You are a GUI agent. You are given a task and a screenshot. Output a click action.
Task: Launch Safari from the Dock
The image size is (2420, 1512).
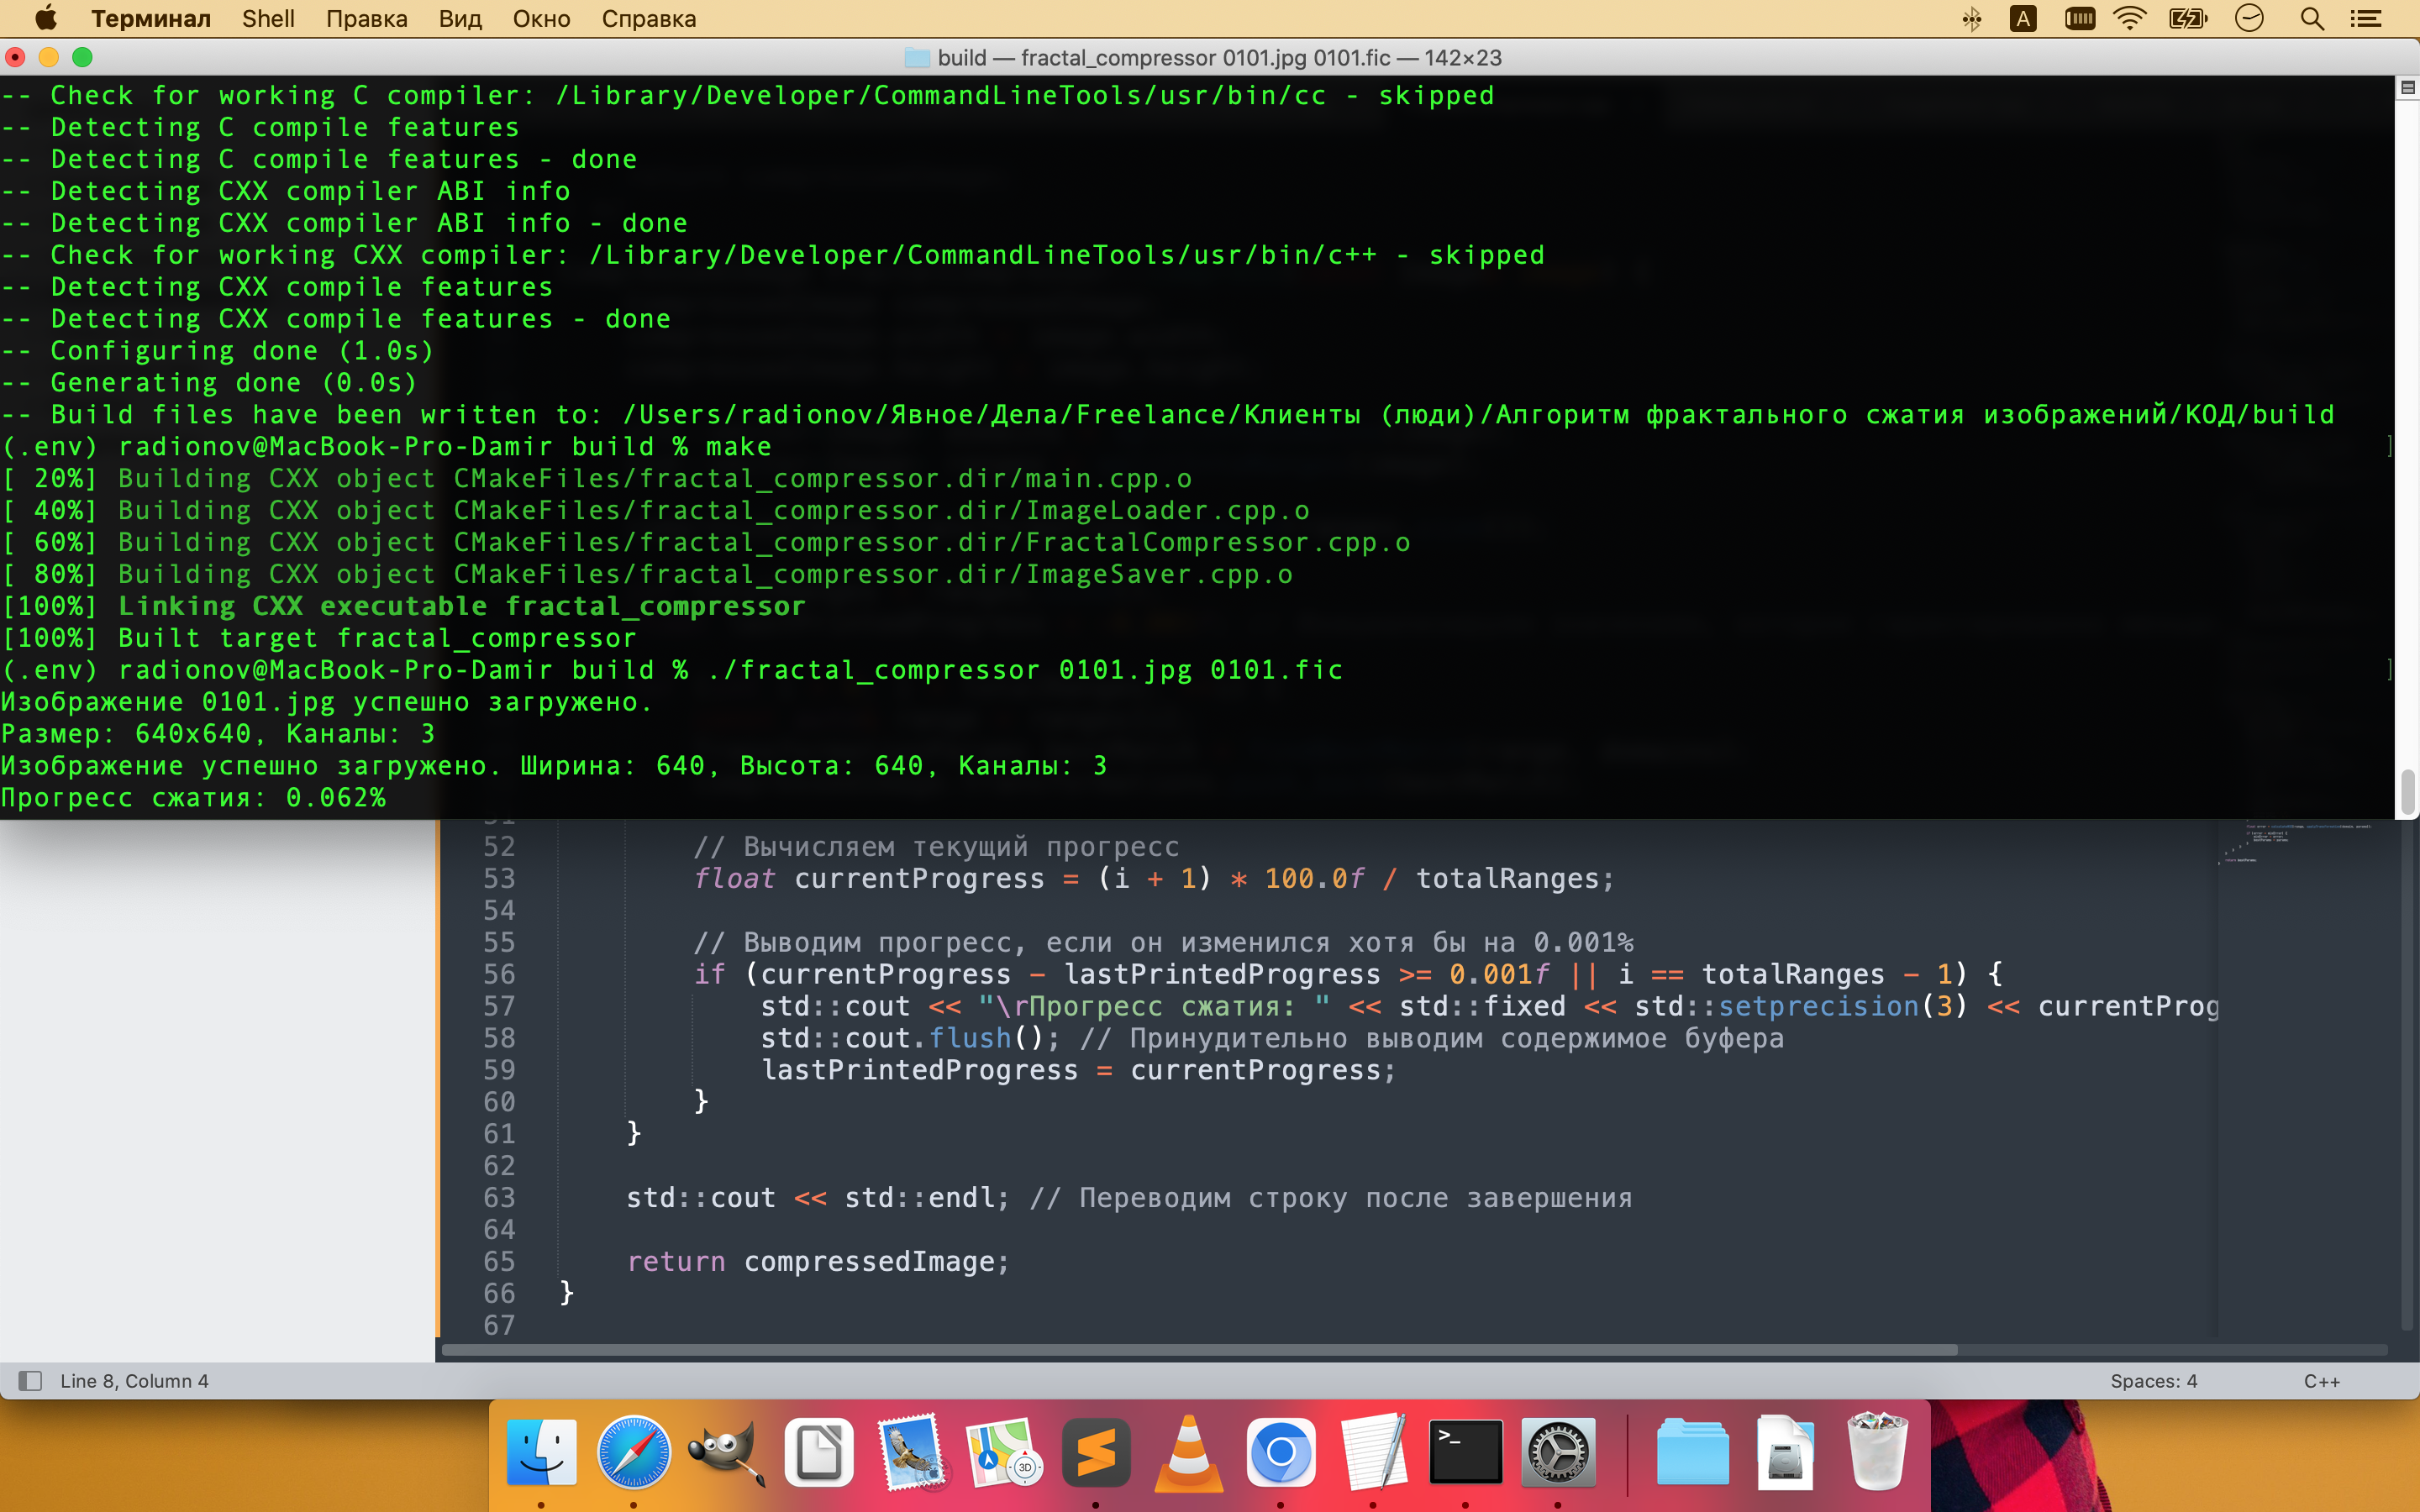click(x=633, y=1452)
